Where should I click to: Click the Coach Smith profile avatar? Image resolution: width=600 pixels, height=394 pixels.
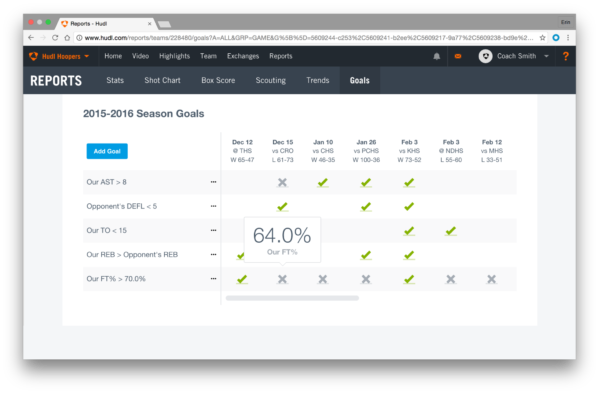[485, 56]
